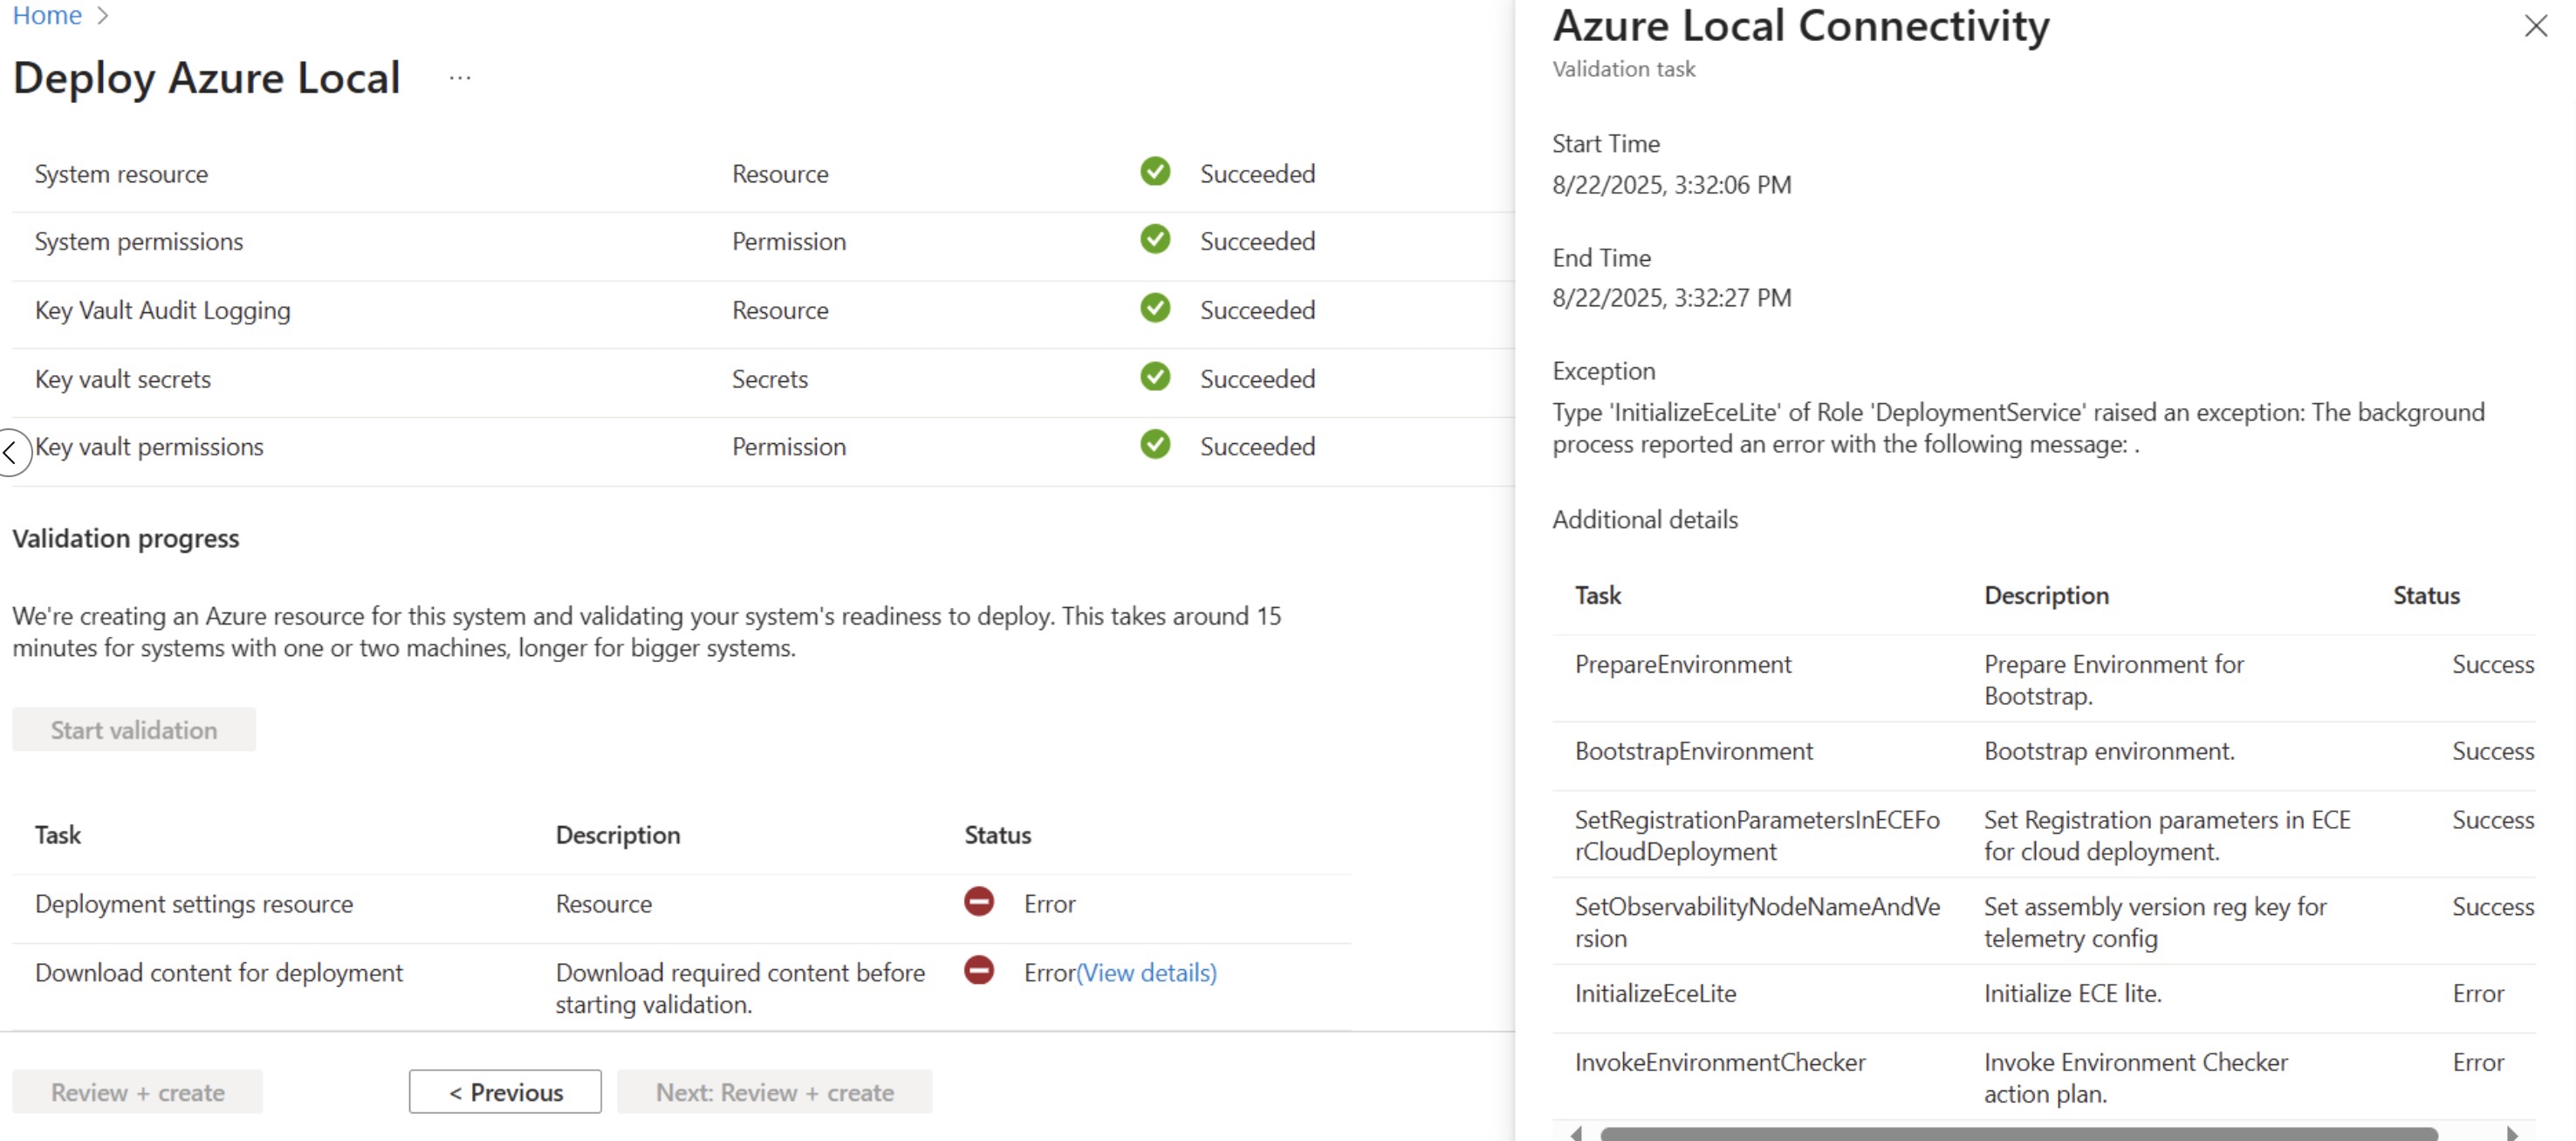Viewport: 2576px width, 1141px height.
Task: Click the Status header in the details panel
Action: pos(2426,595)
